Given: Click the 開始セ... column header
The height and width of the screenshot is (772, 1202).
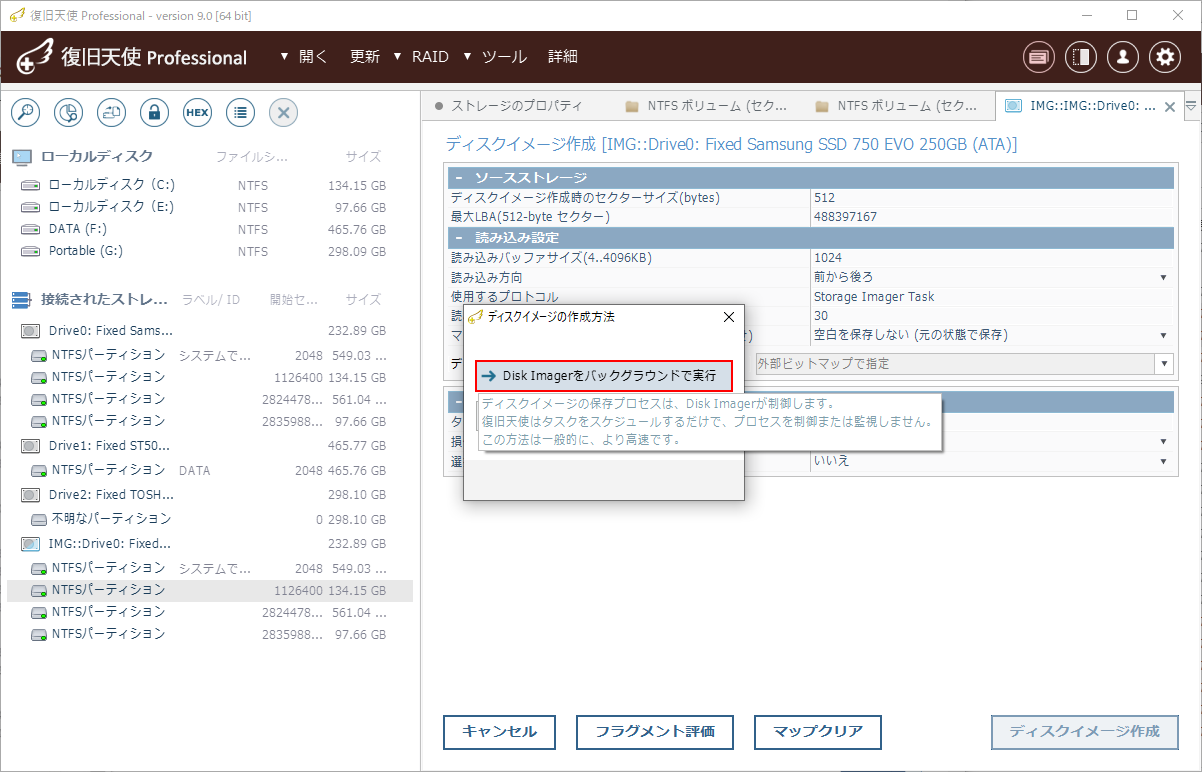Looking at the screenshot, I should [x=294, y=300].
